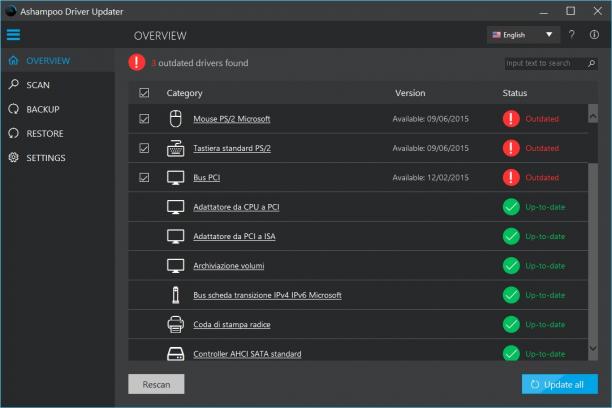
Task: Click the monitor icon for Archiviazione volumi
Action: pyautogui.click(x=176, y=266)
